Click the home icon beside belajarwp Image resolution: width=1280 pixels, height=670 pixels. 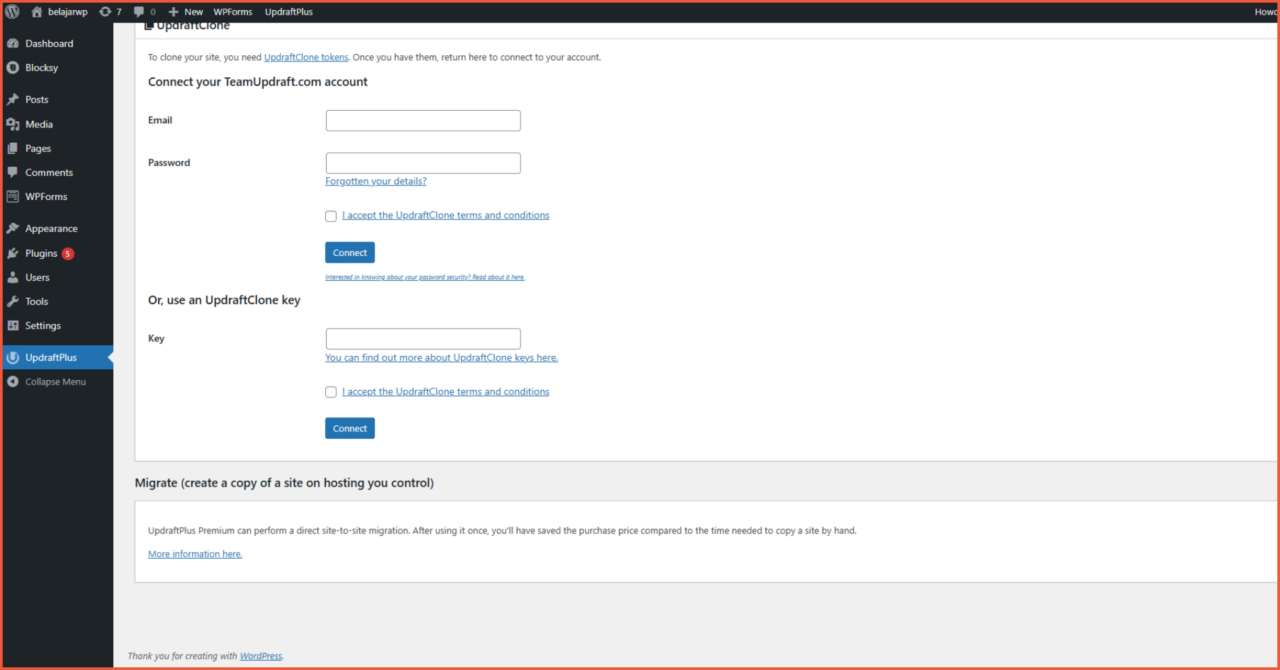point(37,12)
